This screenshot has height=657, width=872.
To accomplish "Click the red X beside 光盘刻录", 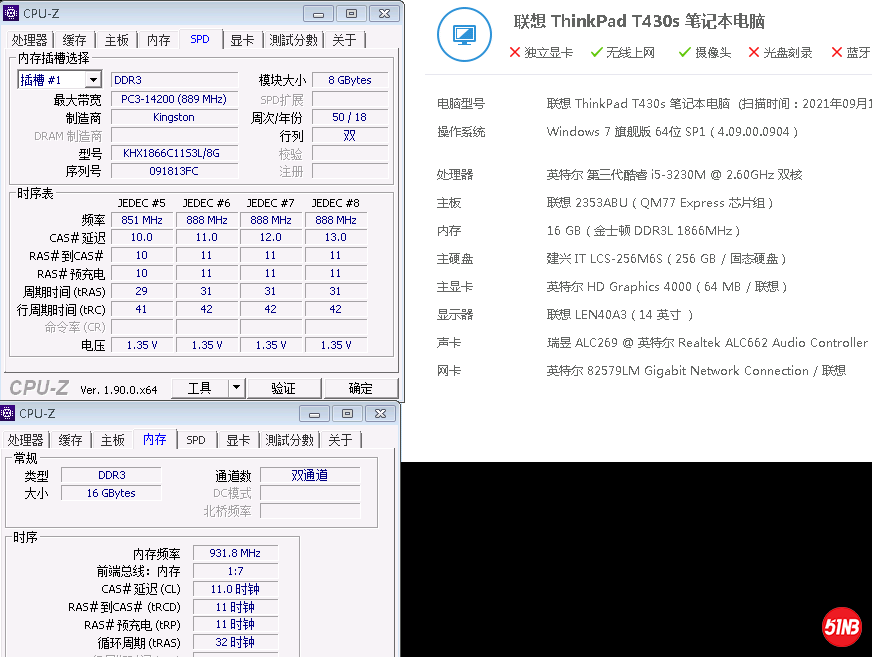I will pyautogui.click(x=754, y=52).
